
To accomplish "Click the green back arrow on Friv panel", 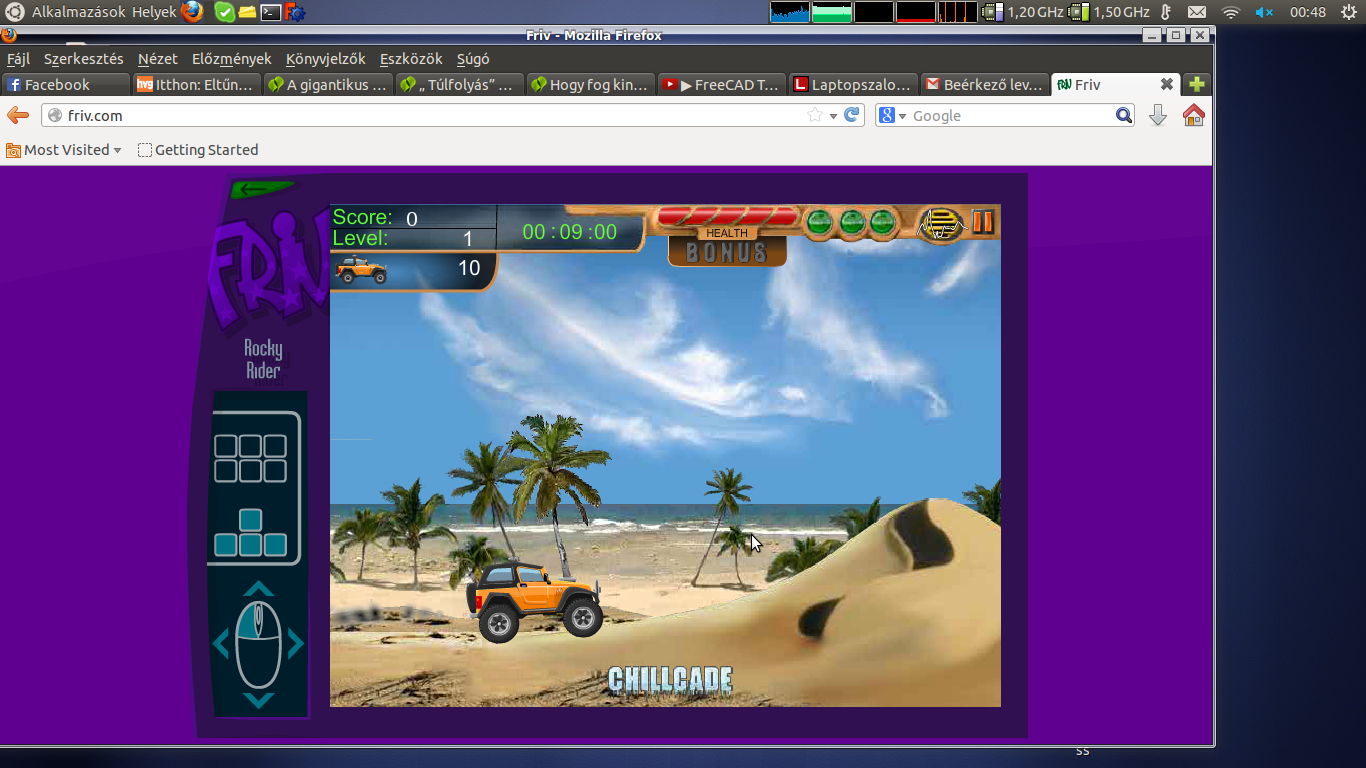I will (x=261, y=189).
